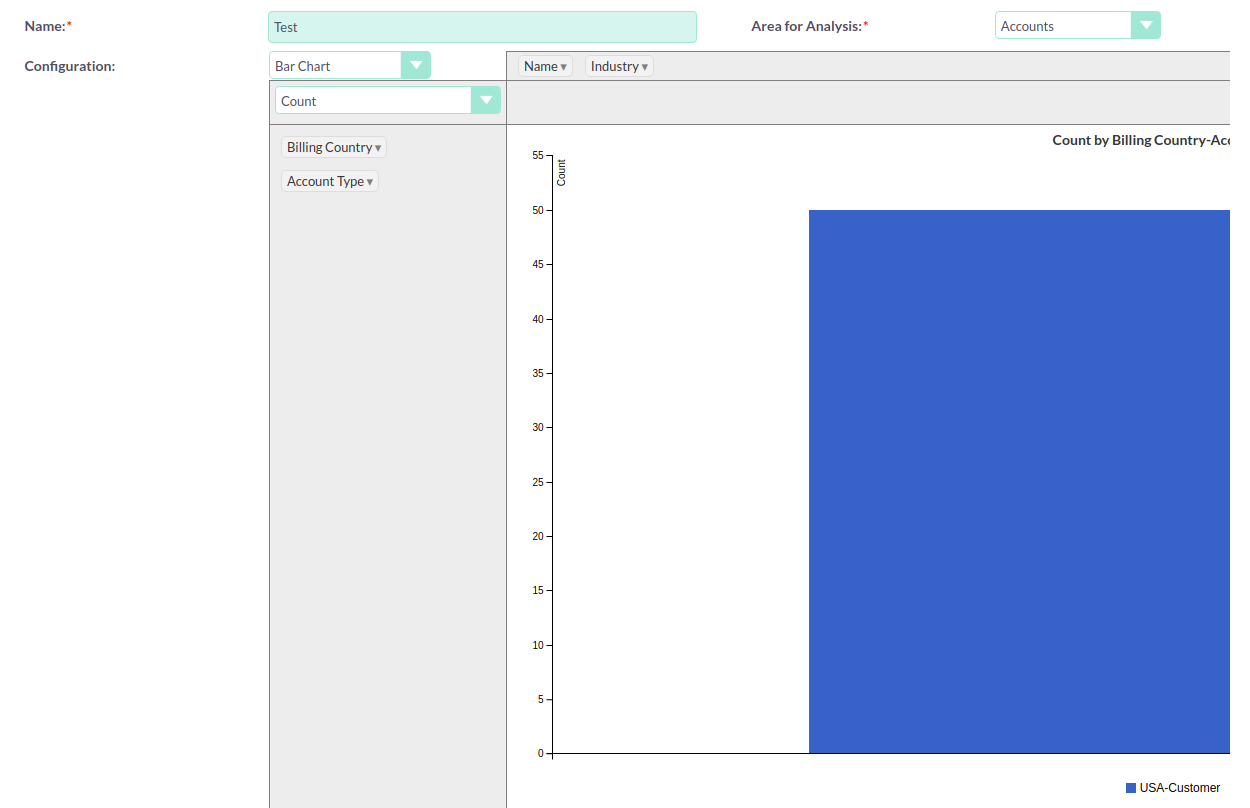Select the Billing Country grouping field
The height and width of the screenshot is (808, 1250).
(333, 147)
